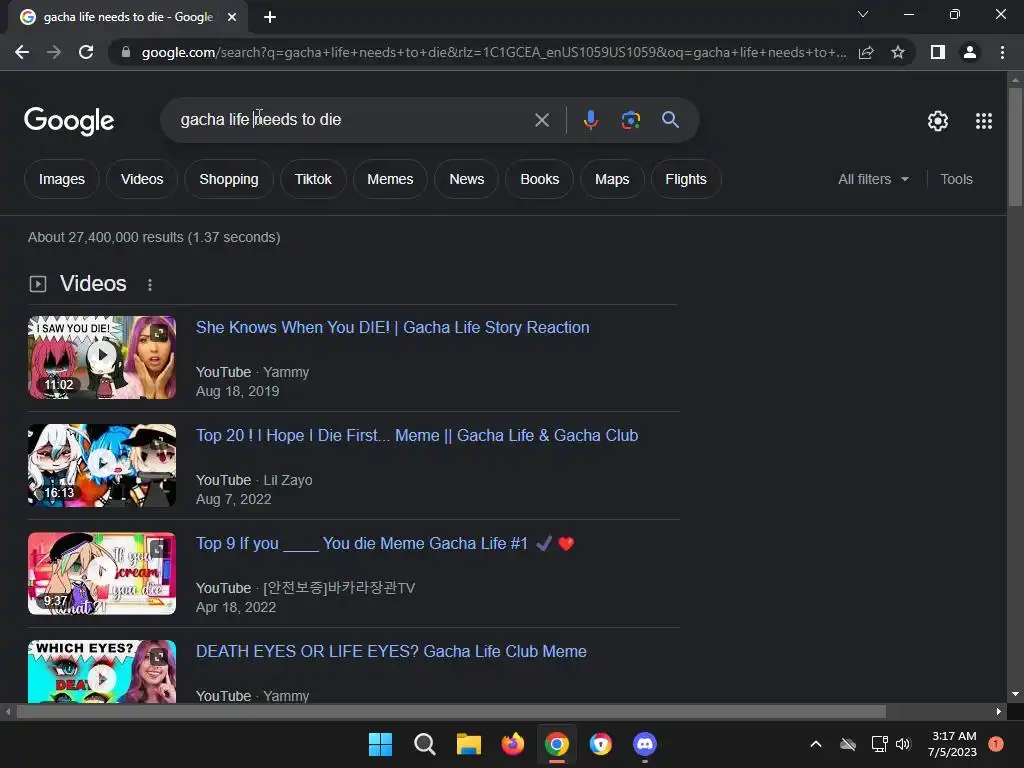The width and height of the screenshot is (1024, 768).
Task: Launch Firefox from the taskbar
Action: tap(513, 744)
